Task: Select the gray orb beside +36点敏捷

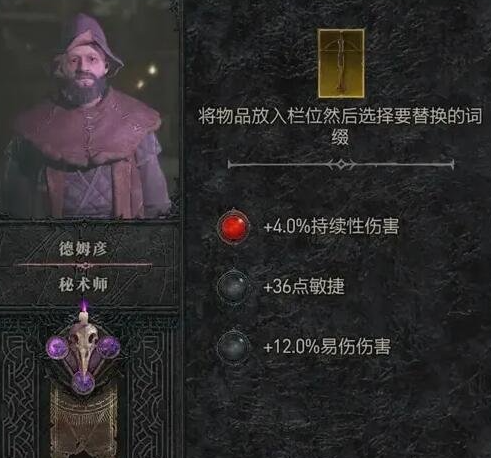Action: click(x=233, y=287)
